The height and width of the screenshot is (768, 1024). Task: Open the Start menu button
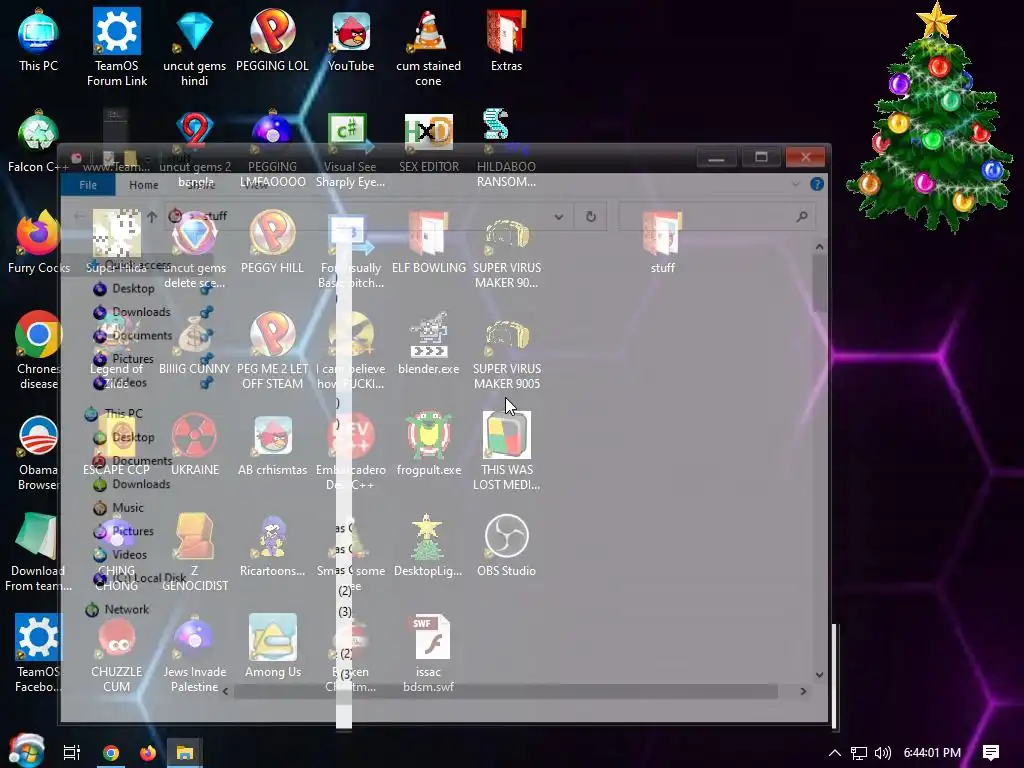pyautogui.click(x=26, y=751)
